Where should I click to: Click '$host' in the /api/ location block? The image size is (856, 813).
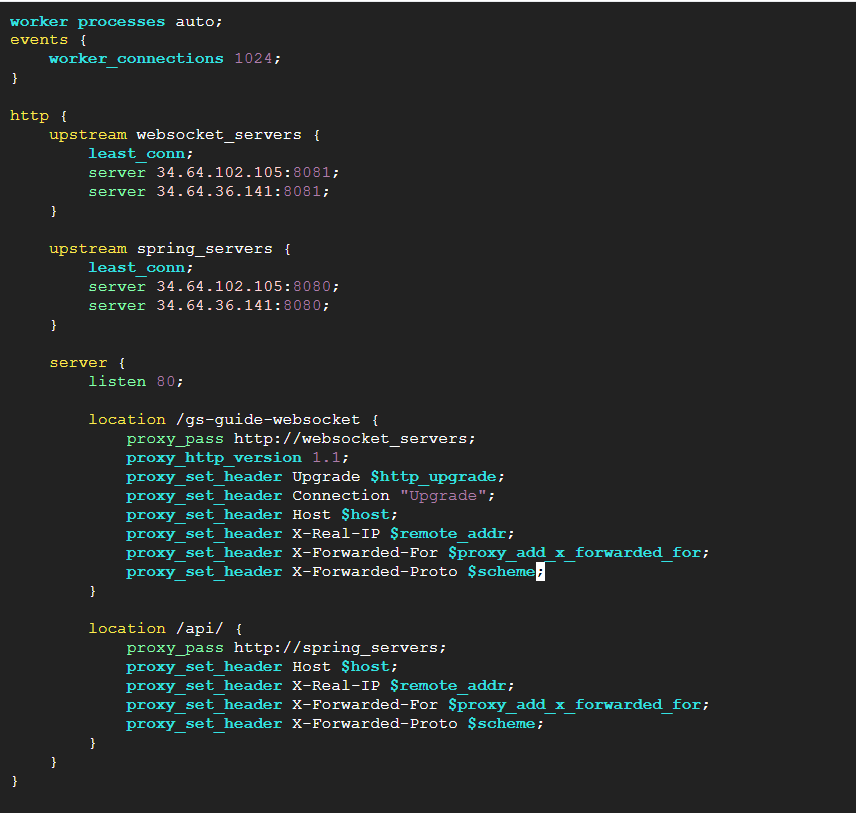(x=365, y=667)
